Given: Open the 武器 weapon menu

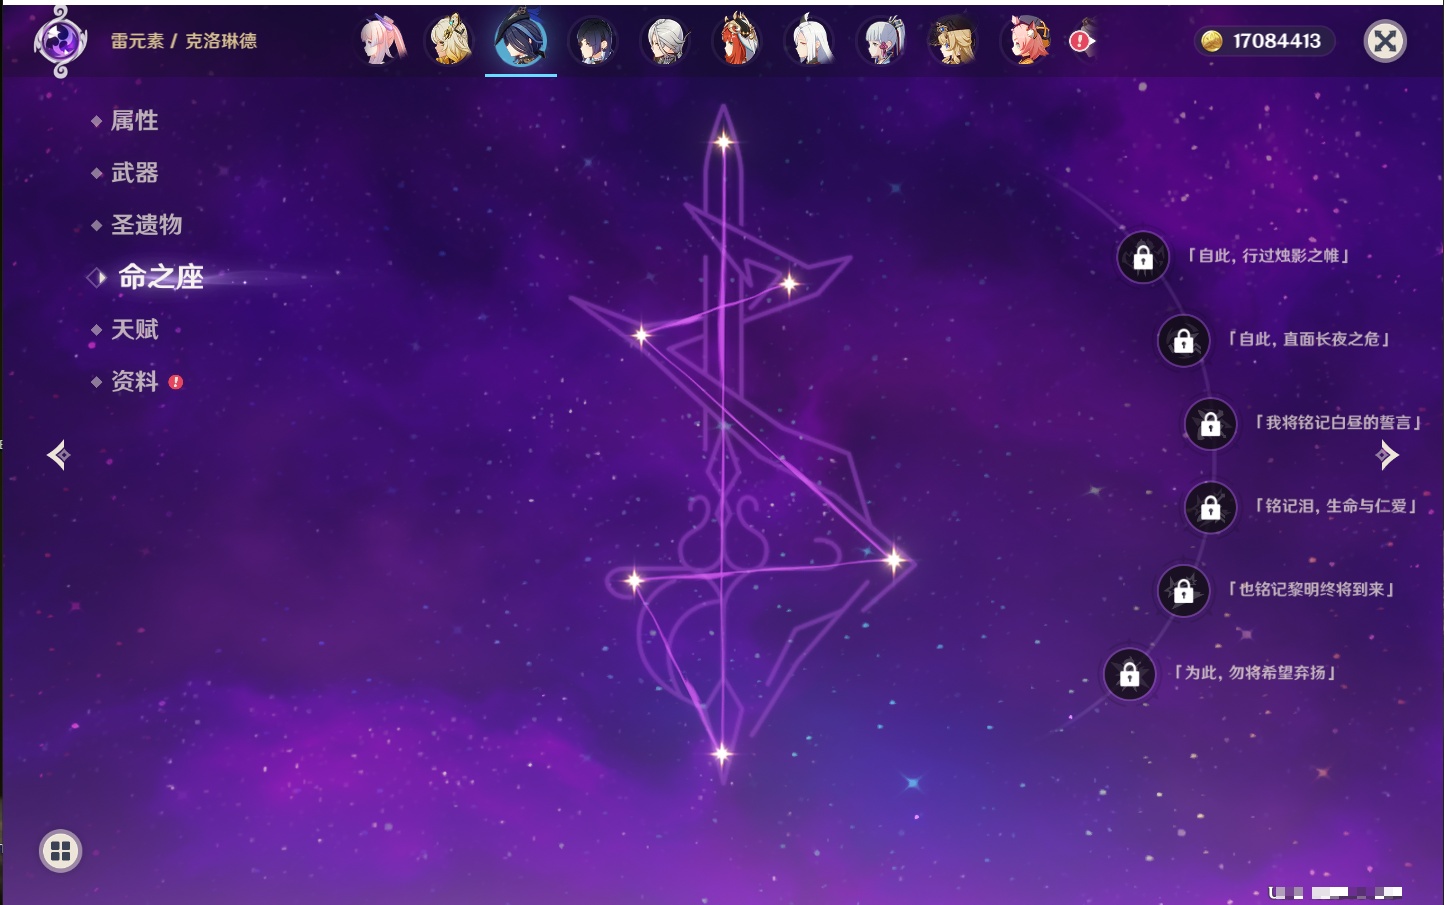Looking at the screenshot, I should pos(134,173).
